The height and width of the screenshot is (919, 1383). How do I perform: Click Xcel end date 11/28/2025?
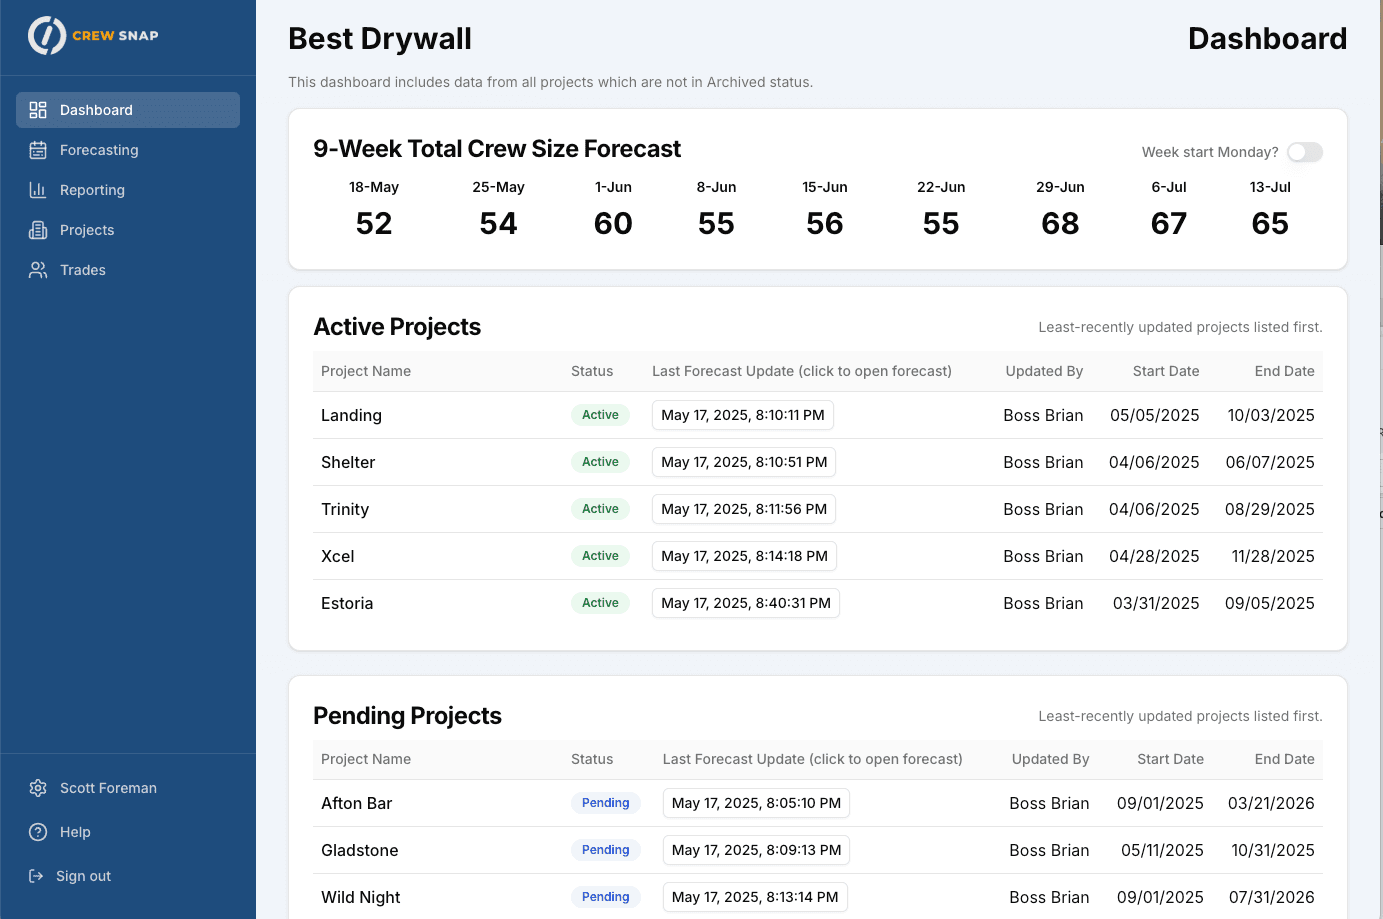[1273, 556]
